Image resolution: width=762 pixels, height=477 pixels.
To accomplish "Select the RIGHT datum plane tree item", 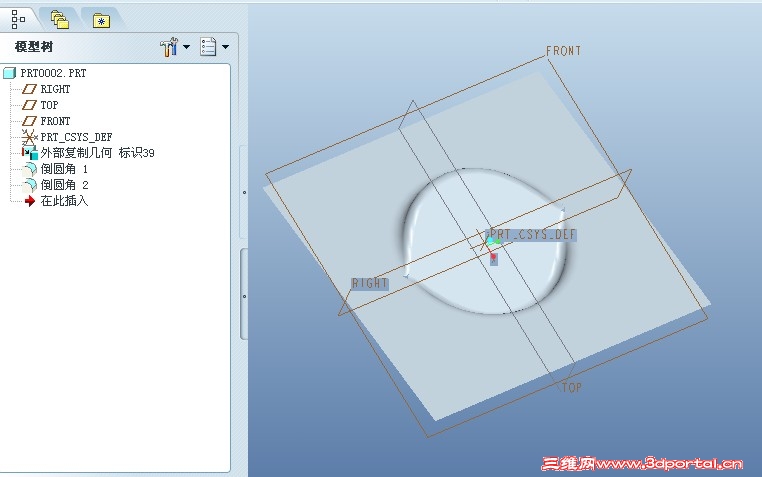I will click(x=55, y=89).
